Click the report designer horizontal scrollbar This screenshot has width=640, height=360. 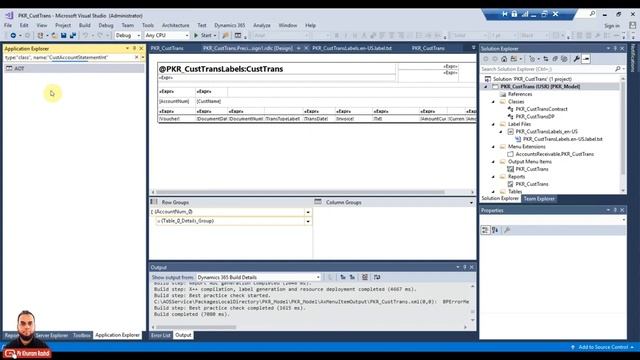point(300,192)
